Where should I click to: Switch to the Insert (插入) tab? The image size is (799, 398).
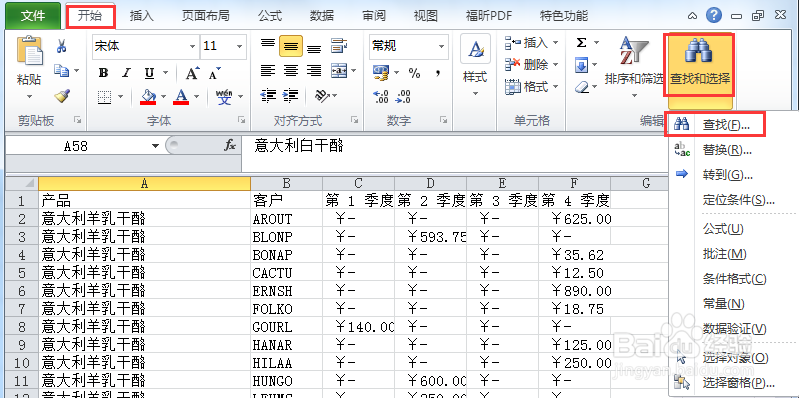142,16
